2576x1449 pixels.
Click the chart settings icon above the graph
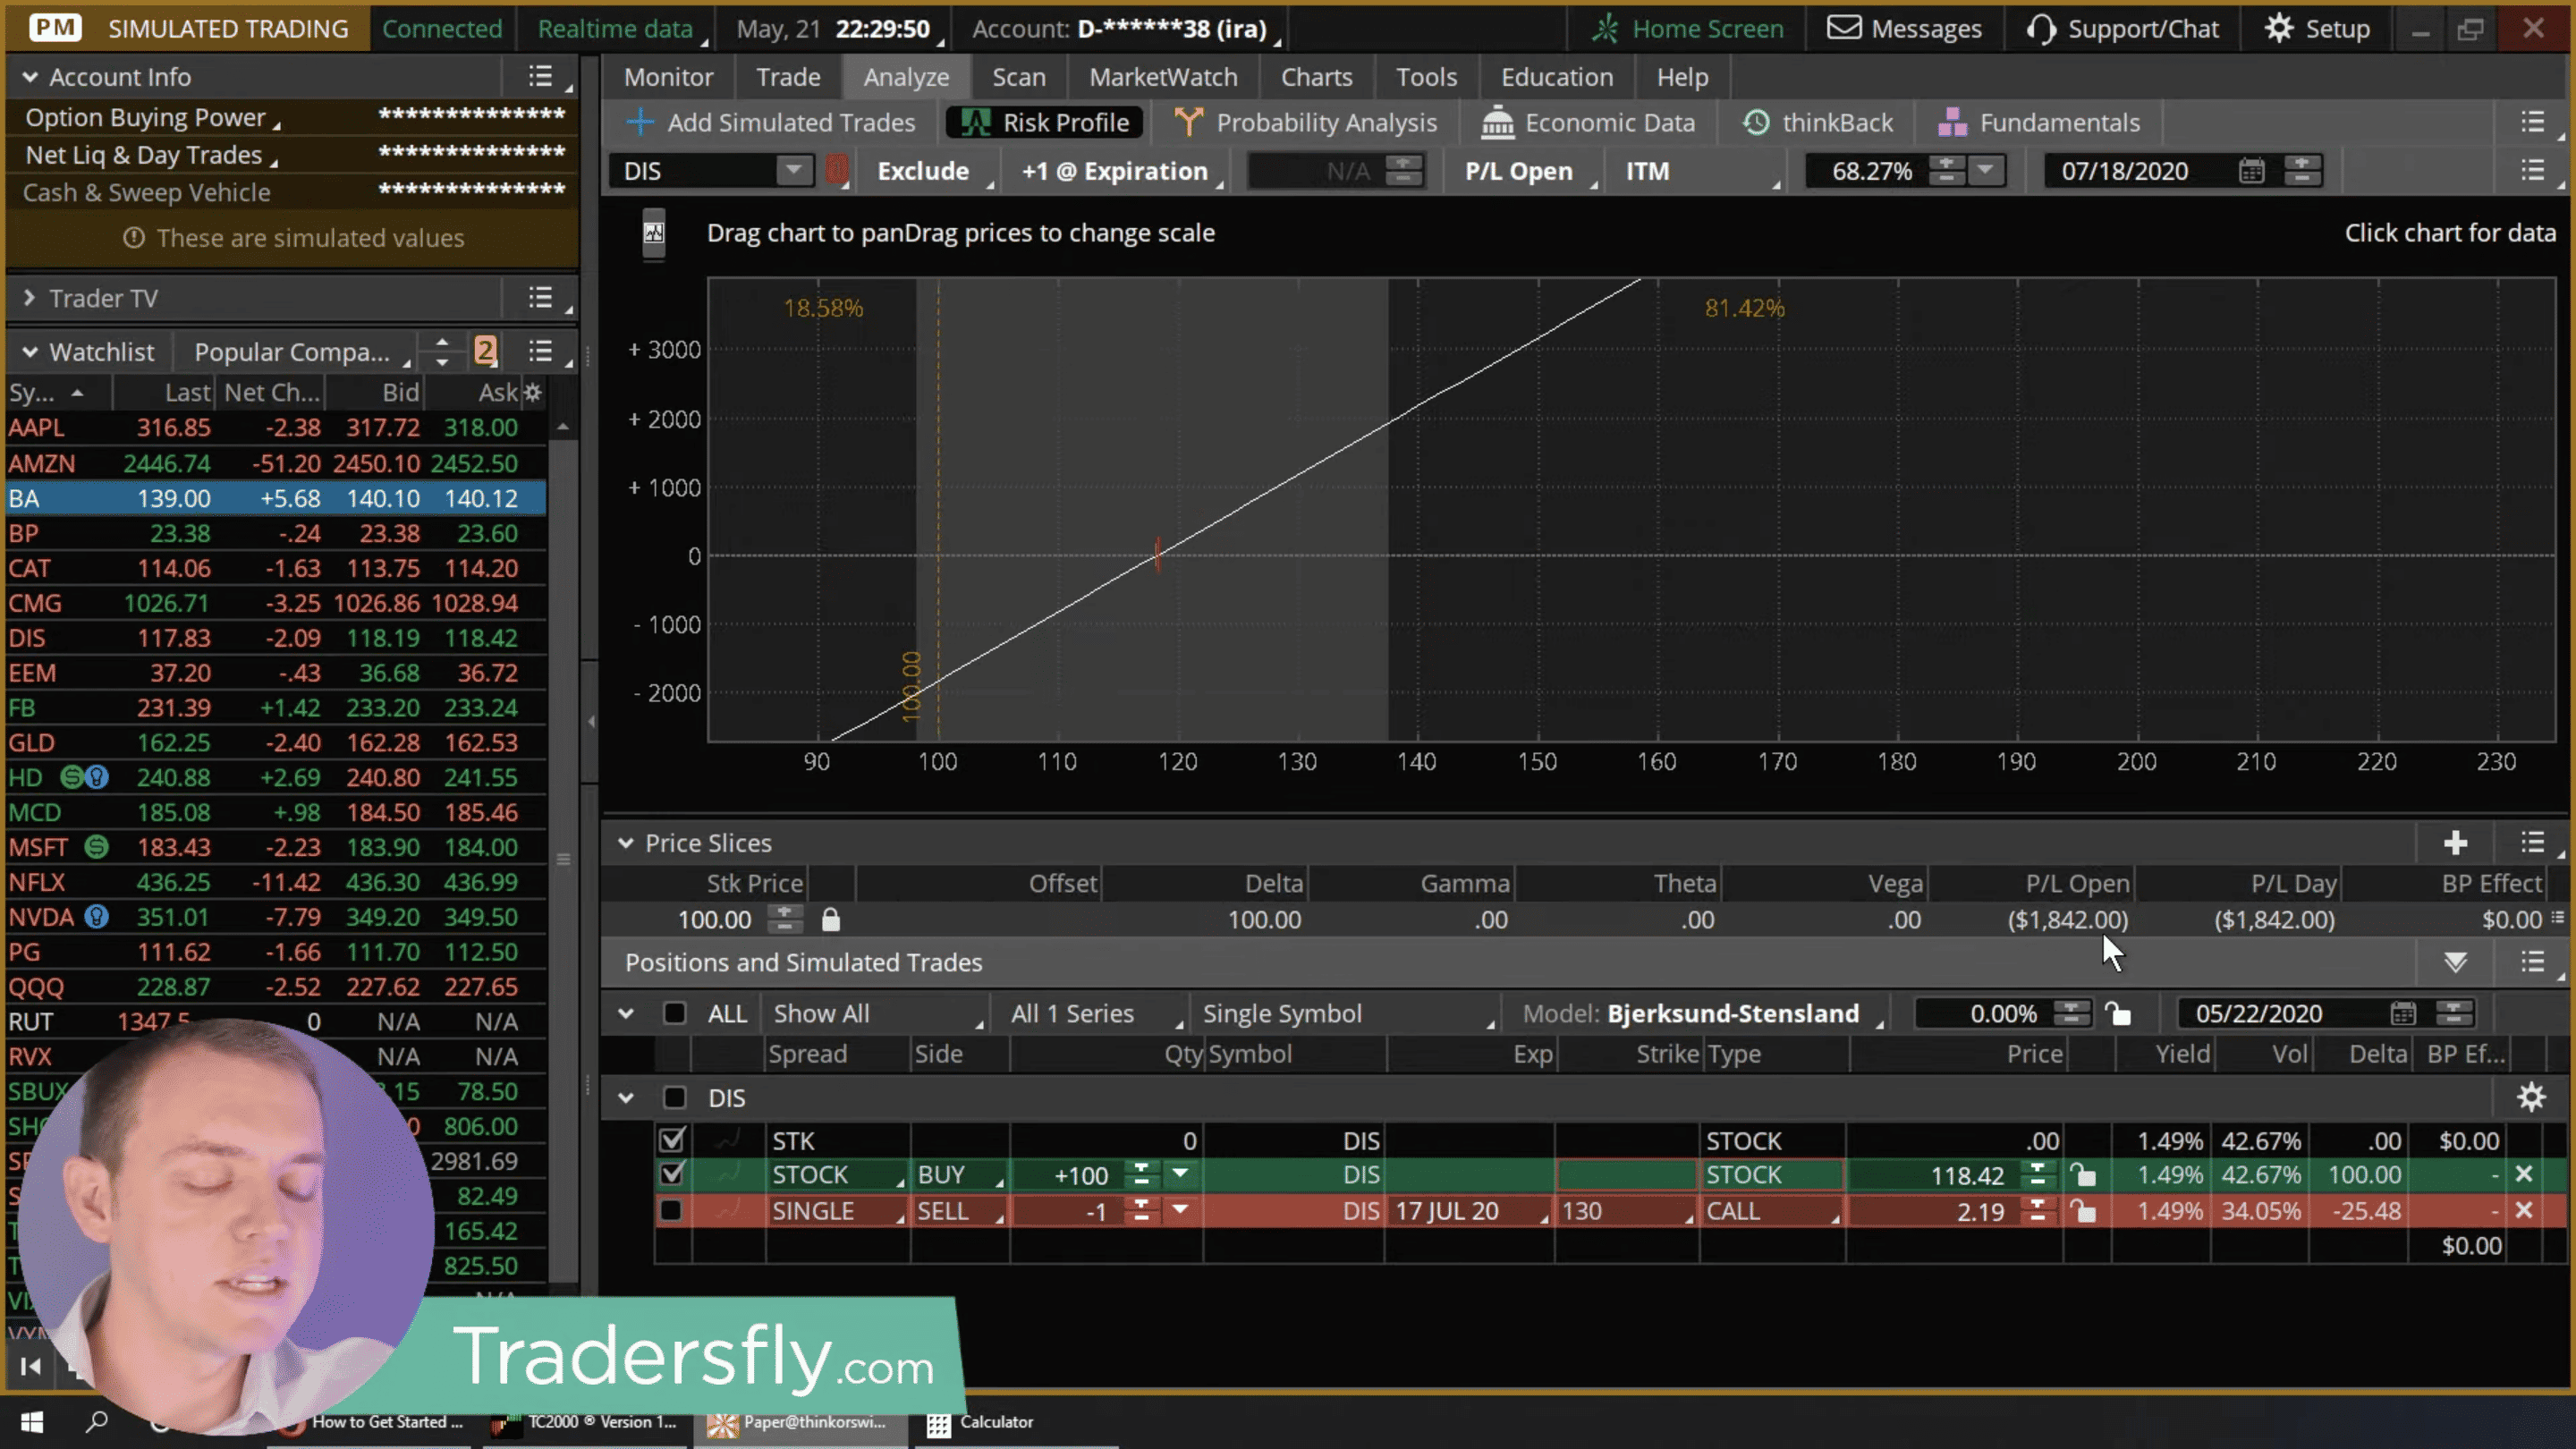click(654, 233)
